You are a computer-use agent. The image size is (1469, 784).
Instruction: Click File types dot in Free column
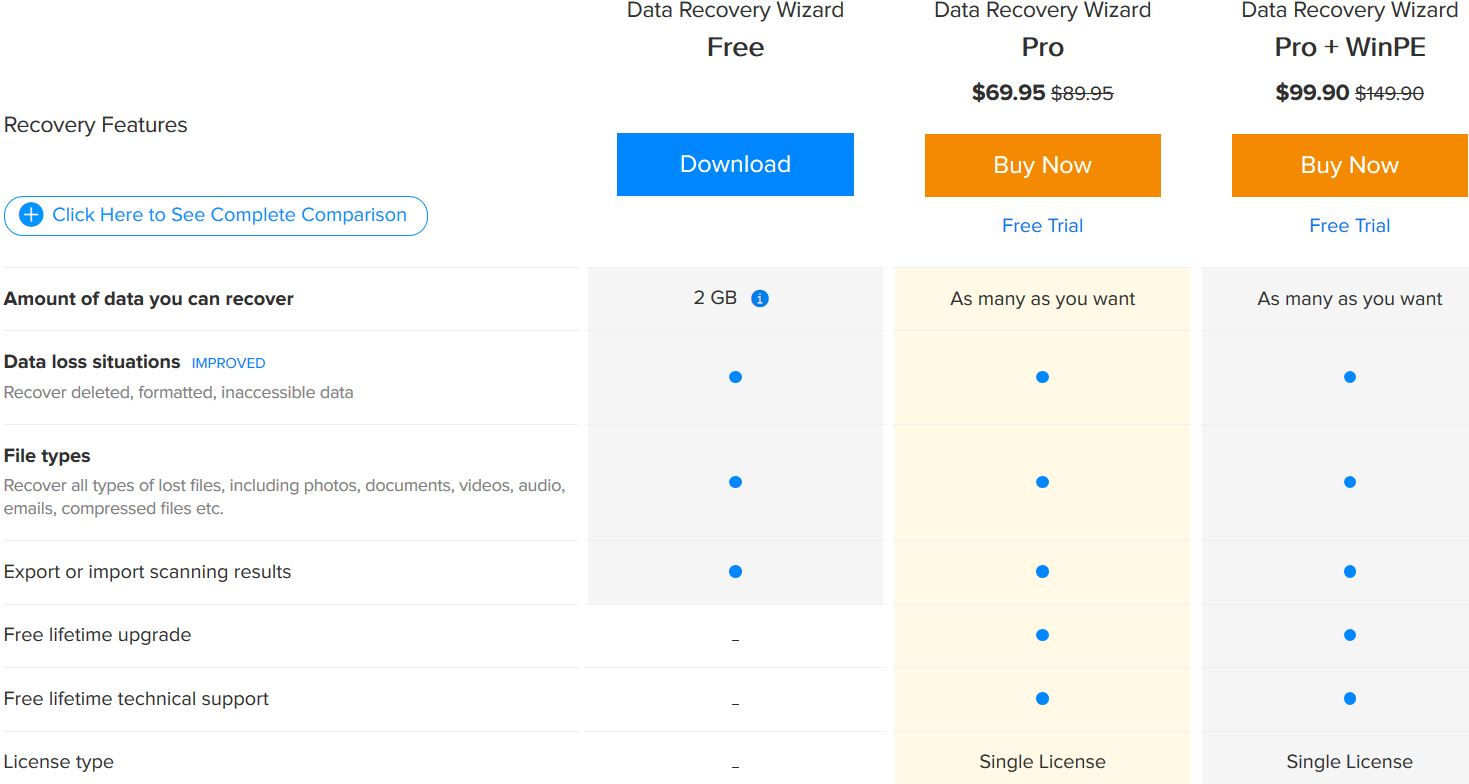pyautogui.click(x=735, y=482)
